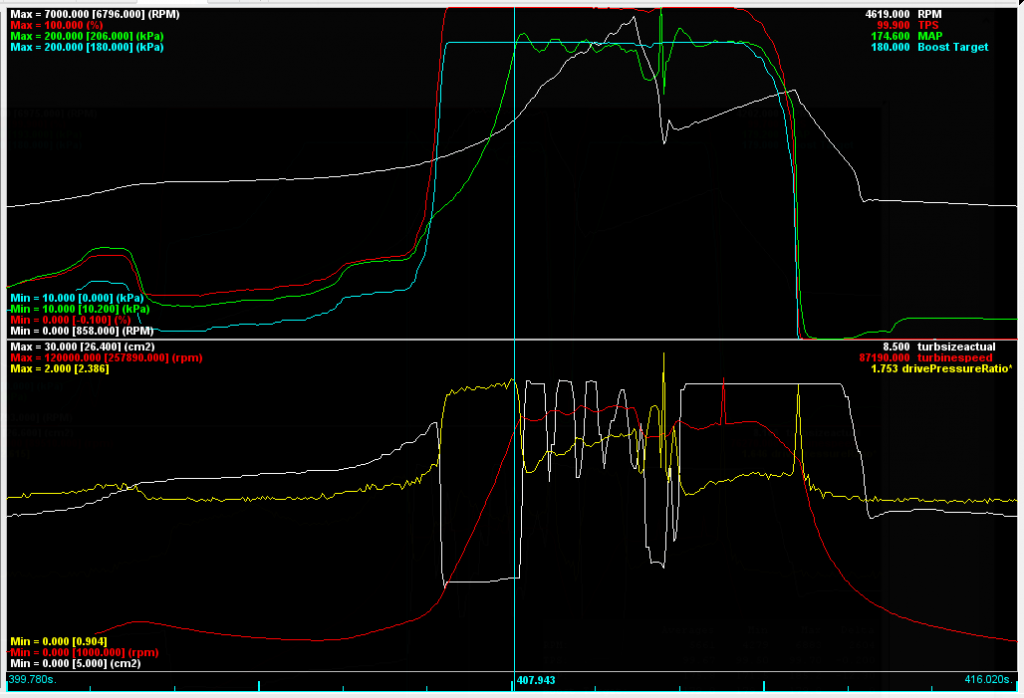Click the Min 0.000 [858.000] RPM label
Viewport: 1024px width, 698px height.
coord(82,331)
